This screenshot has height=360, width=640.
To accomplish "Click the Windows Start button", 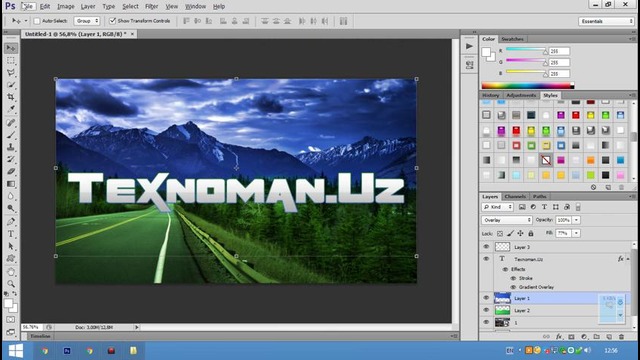I will point(16,351).
